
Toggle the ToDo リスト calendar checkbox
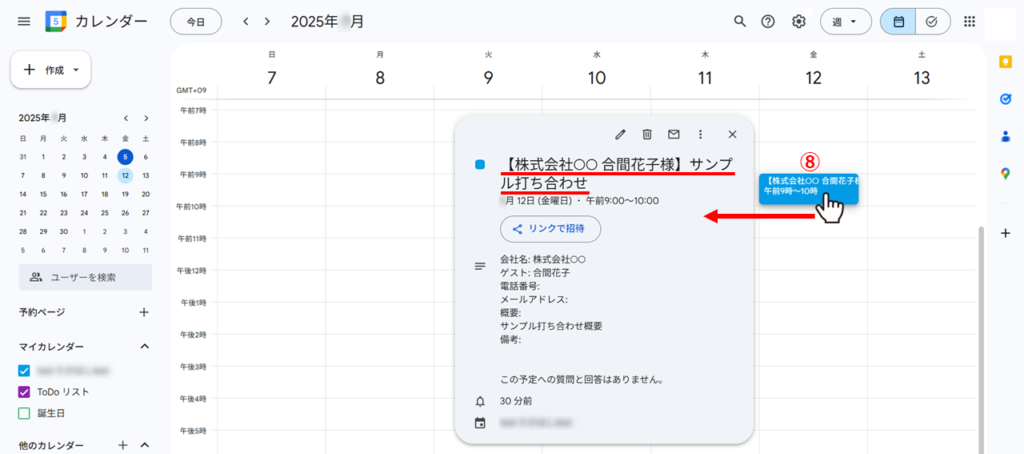click(x=25, y=392)
